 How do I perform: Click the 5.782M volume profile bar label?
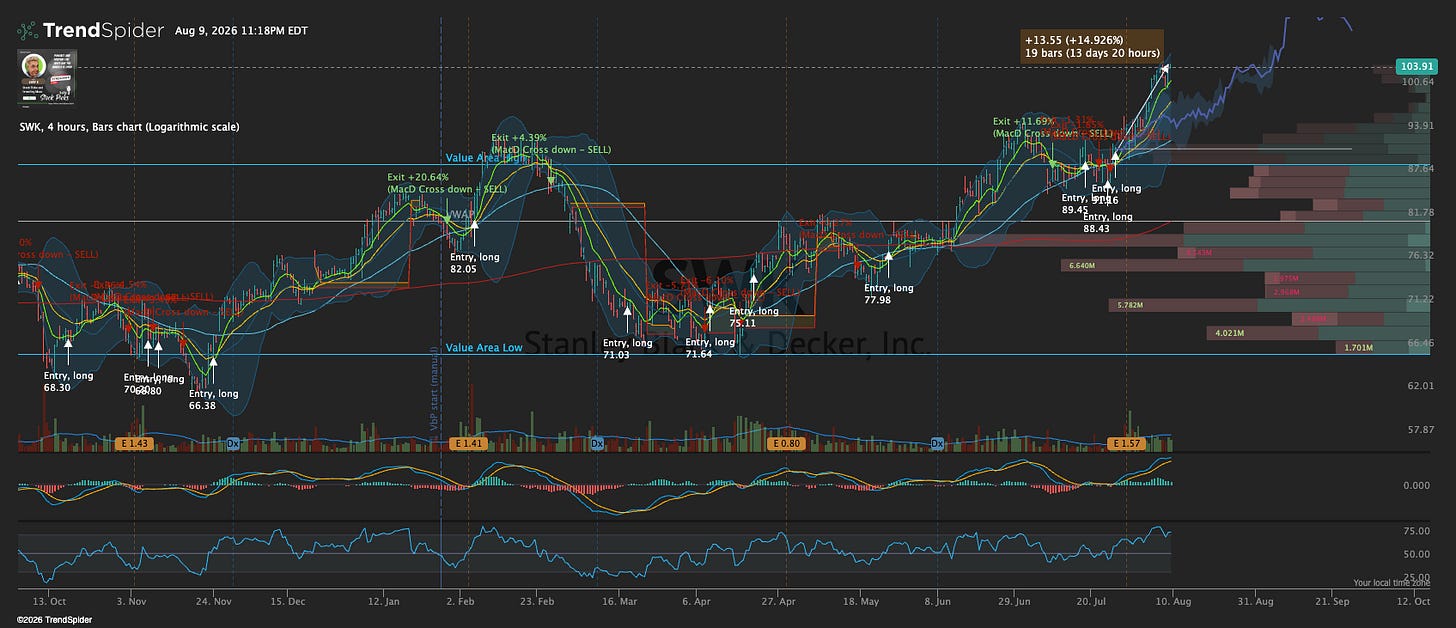(x=1132, y=304)
